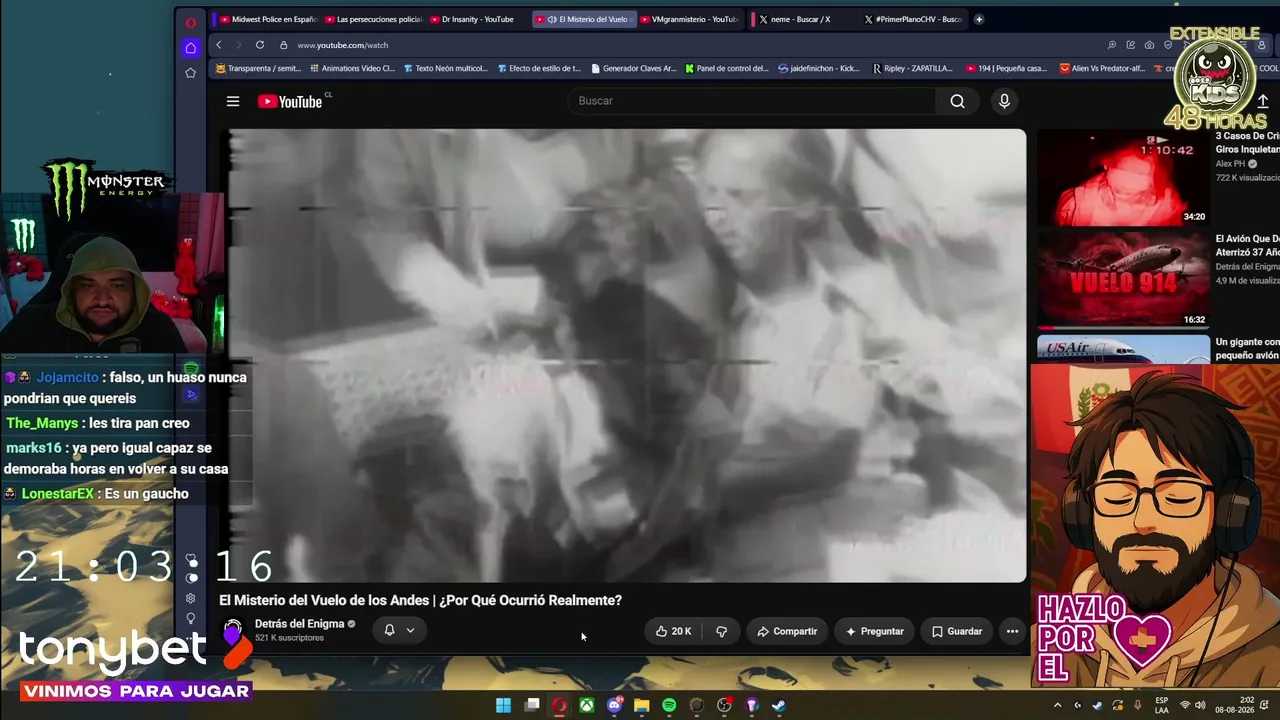Open the three-dot more actions menu
Image resolution: width=1280 pixels, height=720 pixels.
1012,631
